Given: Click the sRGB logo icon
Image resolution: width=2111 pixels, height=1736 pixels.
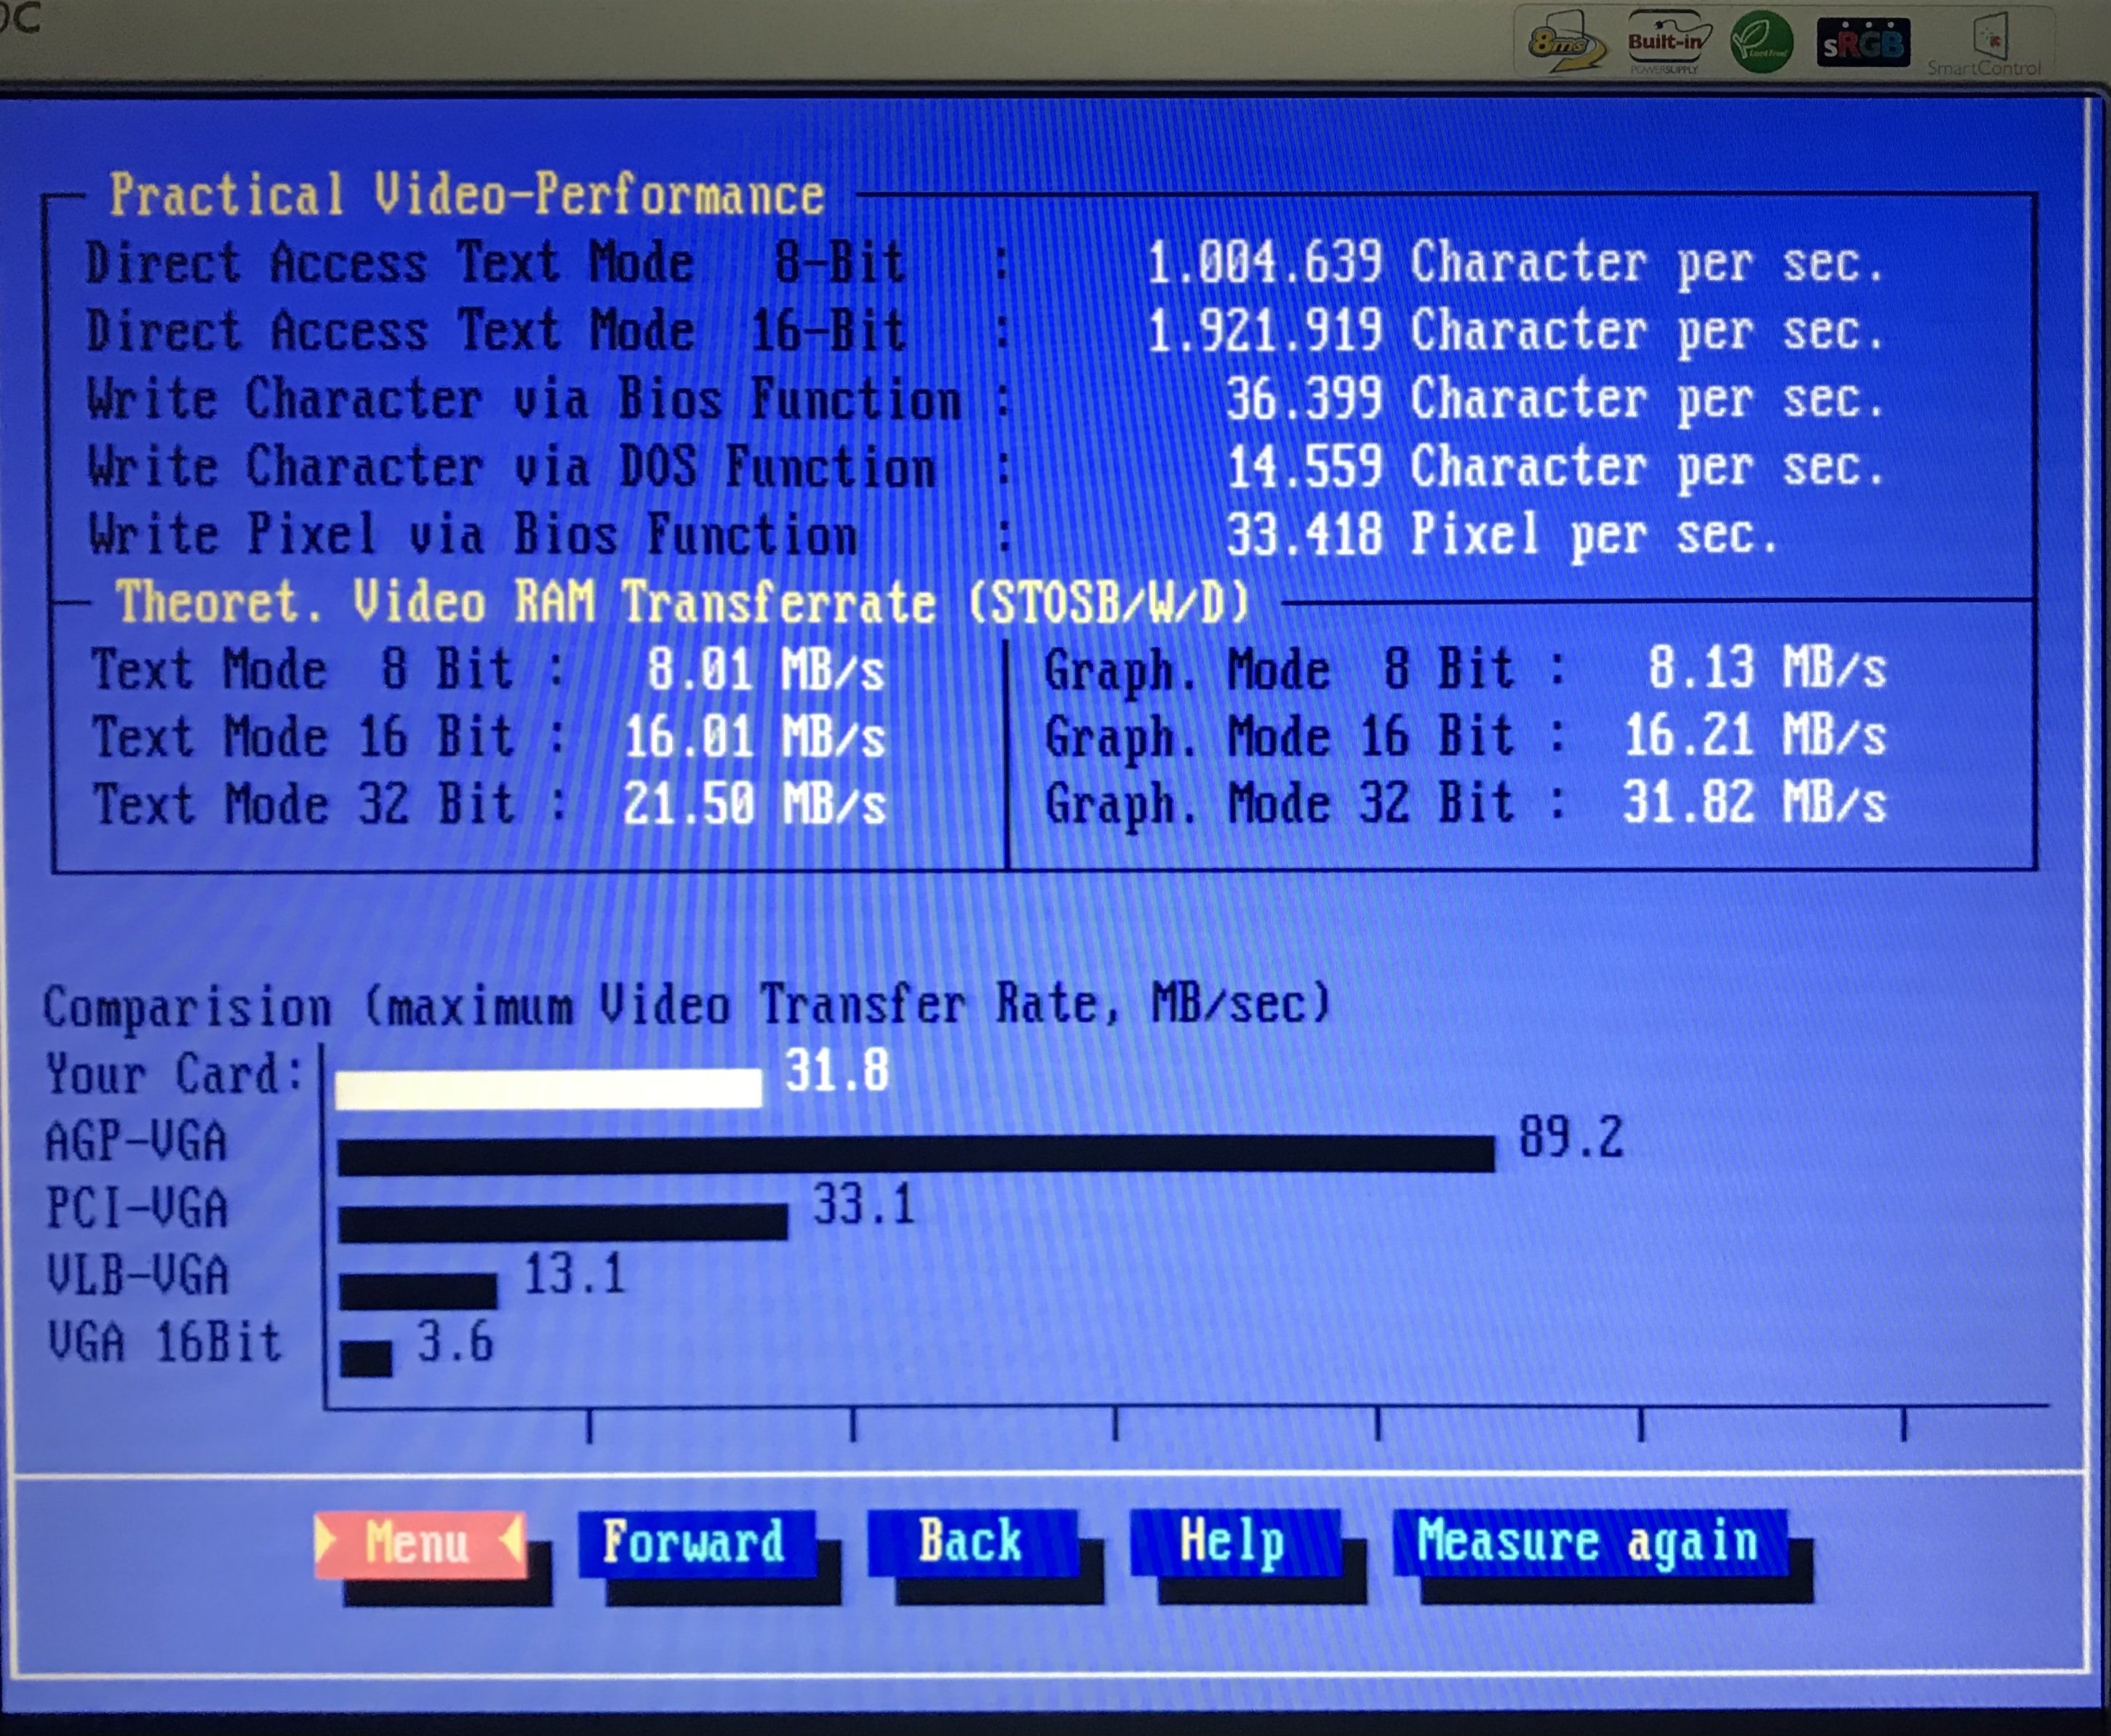Looking at the screenshot, I should (x=1863, y=43).
